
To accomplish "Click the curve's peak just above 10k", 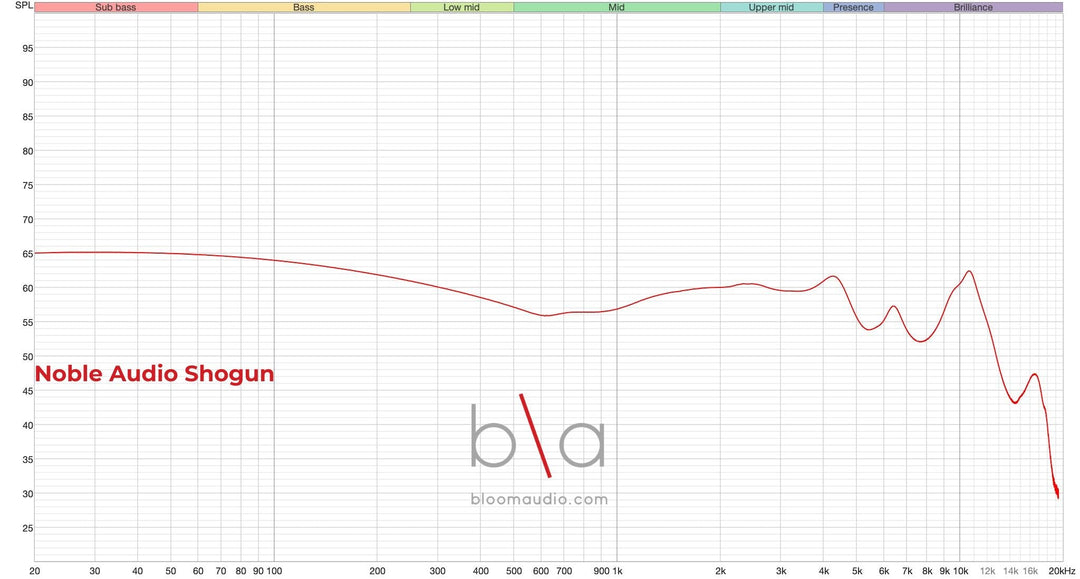I will pos(968,271).
